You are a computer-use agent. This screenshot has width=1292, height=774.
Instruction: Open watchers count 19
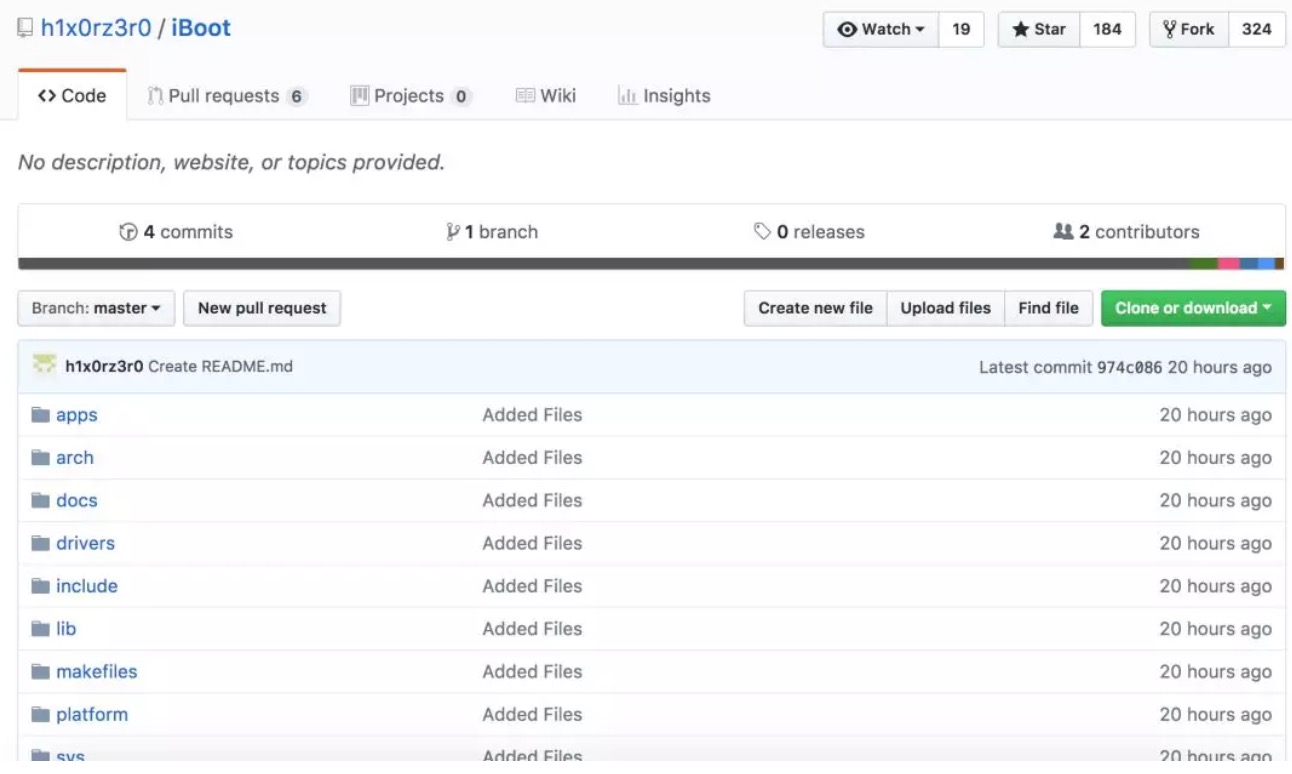(961, 29)
